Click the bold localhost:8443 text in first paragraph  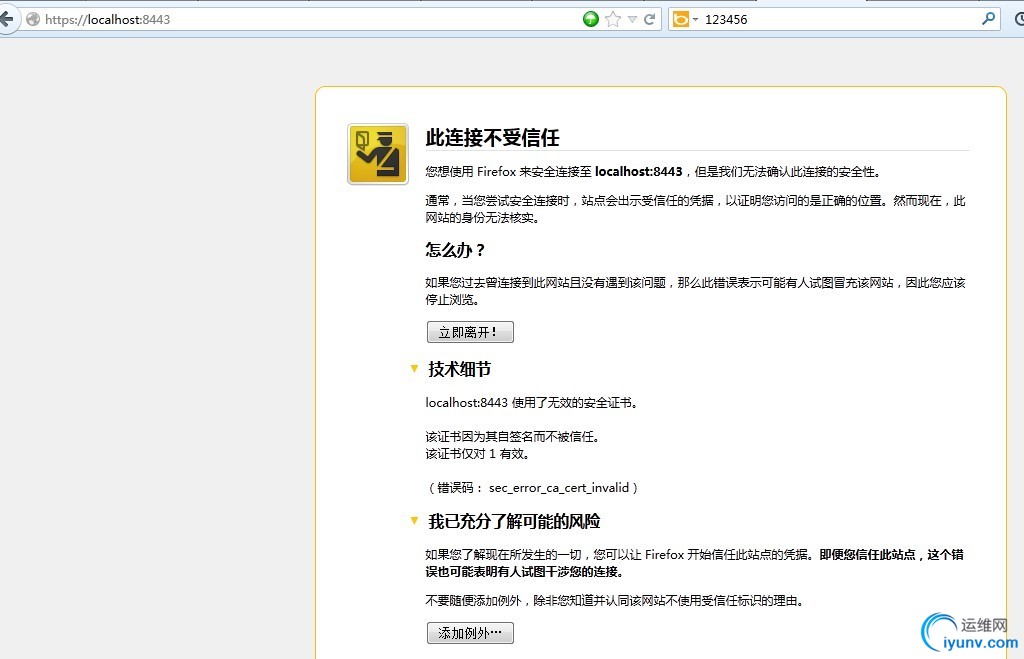point(639,172)
